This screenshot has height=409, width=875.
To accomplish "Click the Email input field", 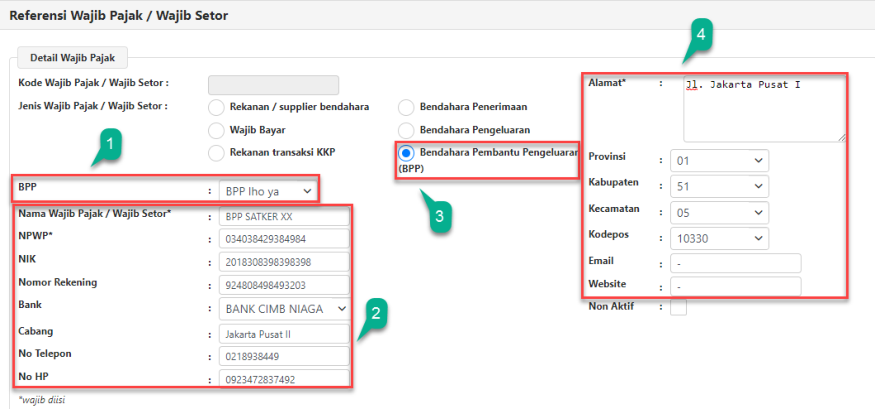I will (736, 263).
